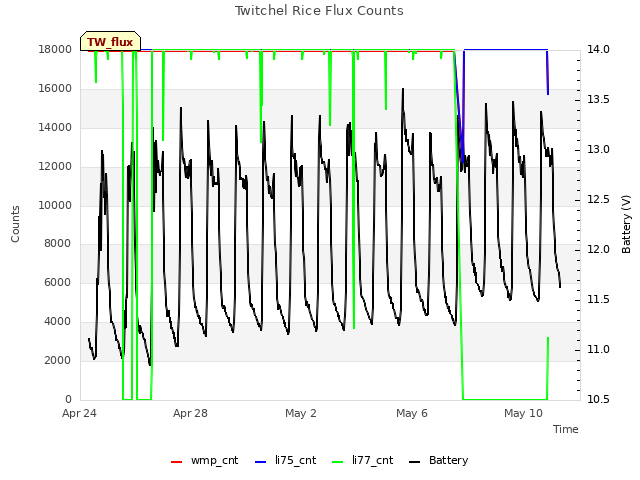Click the 16000 counts tick label

point(55,89)
